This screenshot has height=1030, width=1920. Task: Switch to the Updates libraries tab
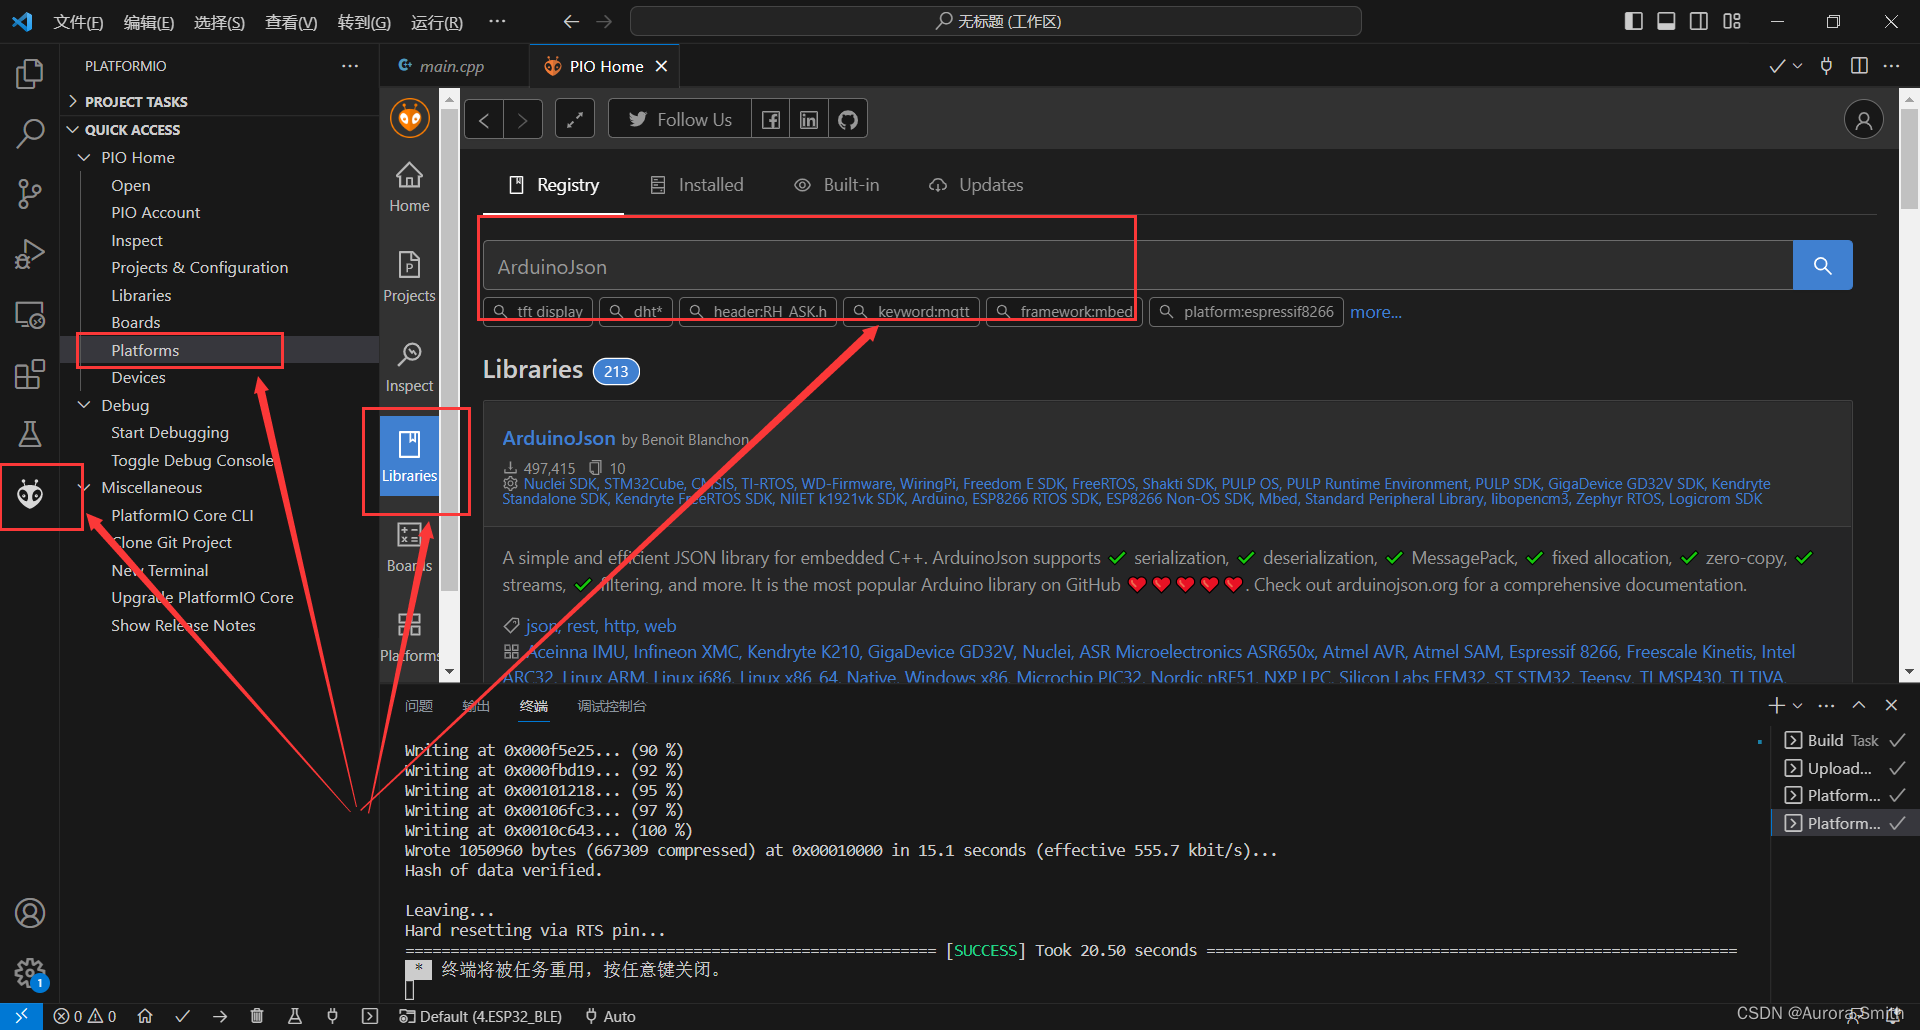(x=976, y=185)
